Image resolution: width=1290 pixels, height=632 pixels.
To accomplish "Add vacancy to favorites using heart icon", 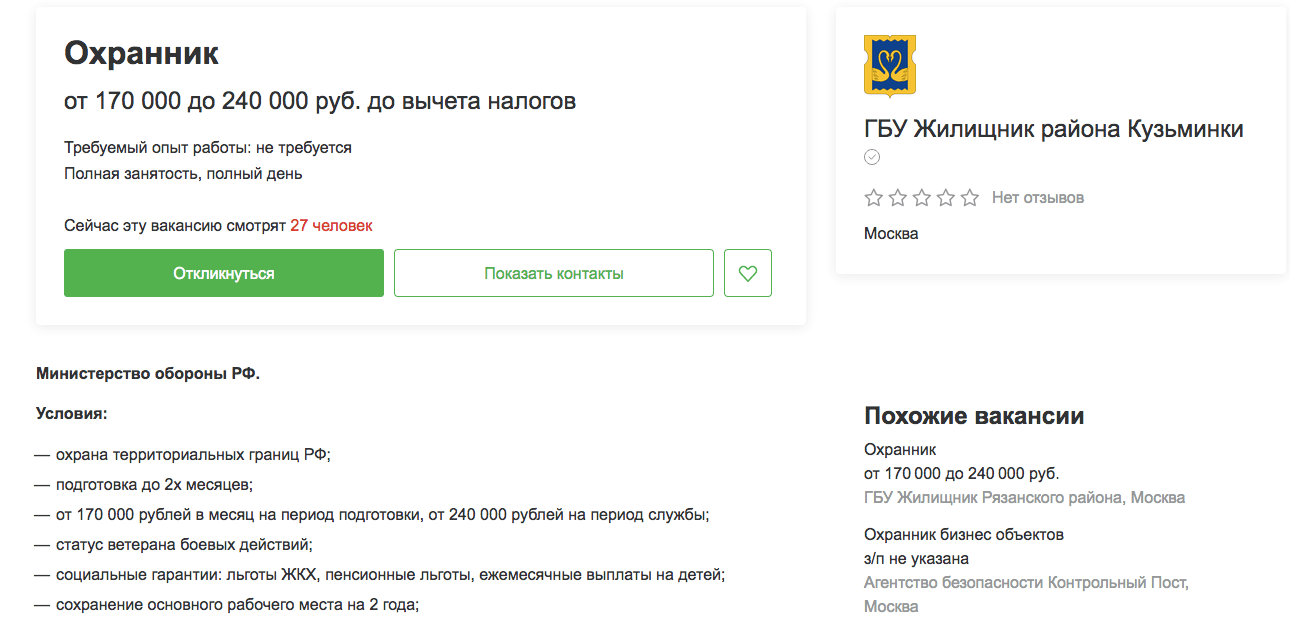I will [x=747, y=272].
